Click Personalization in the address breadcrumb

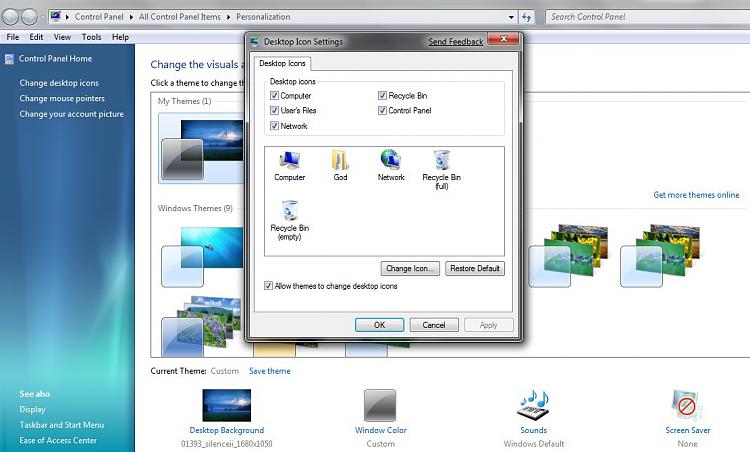pos(263,17)
